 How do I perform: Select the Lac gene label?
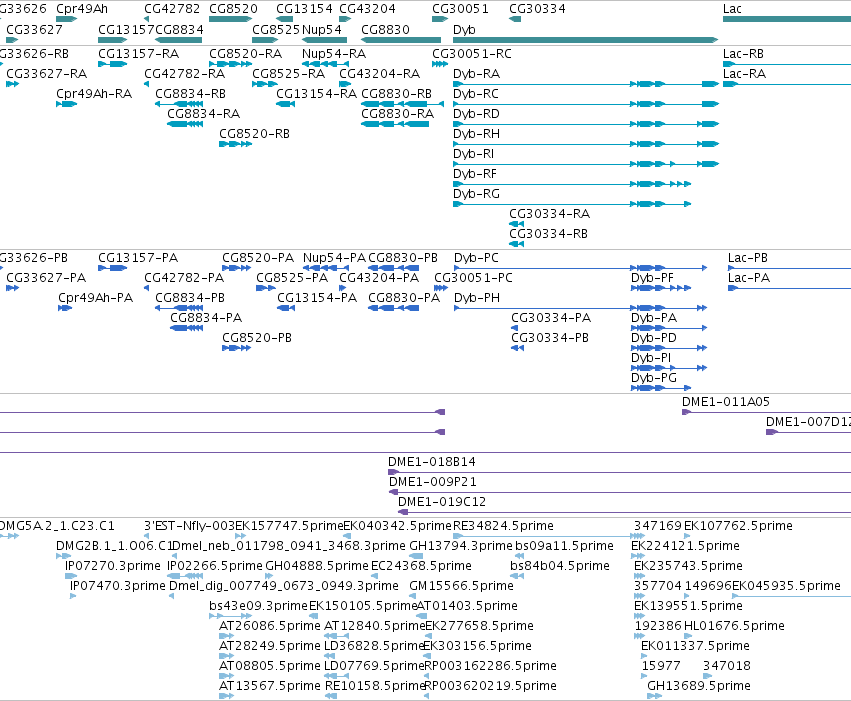pos(732,9)
